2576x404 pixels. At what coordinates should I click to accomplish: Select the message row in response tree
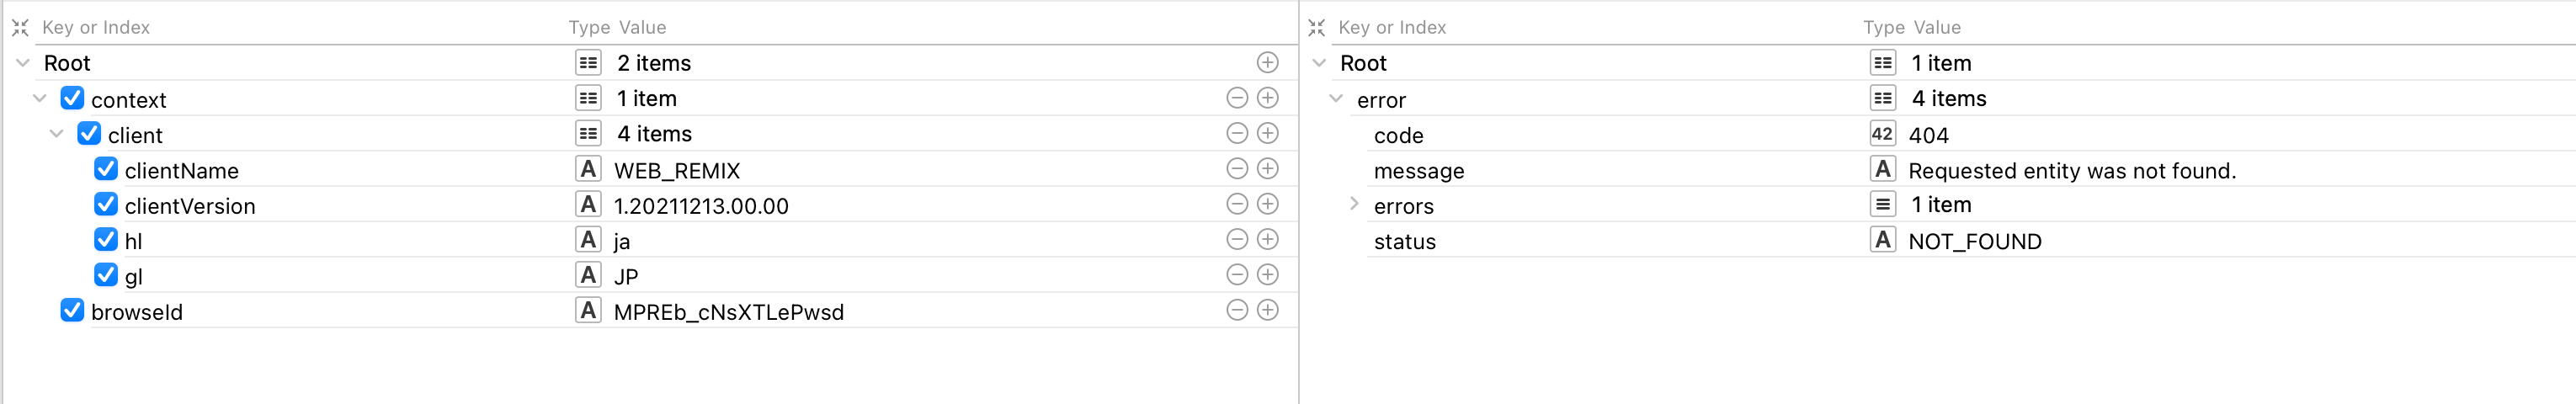click(x=1418, y=171)
